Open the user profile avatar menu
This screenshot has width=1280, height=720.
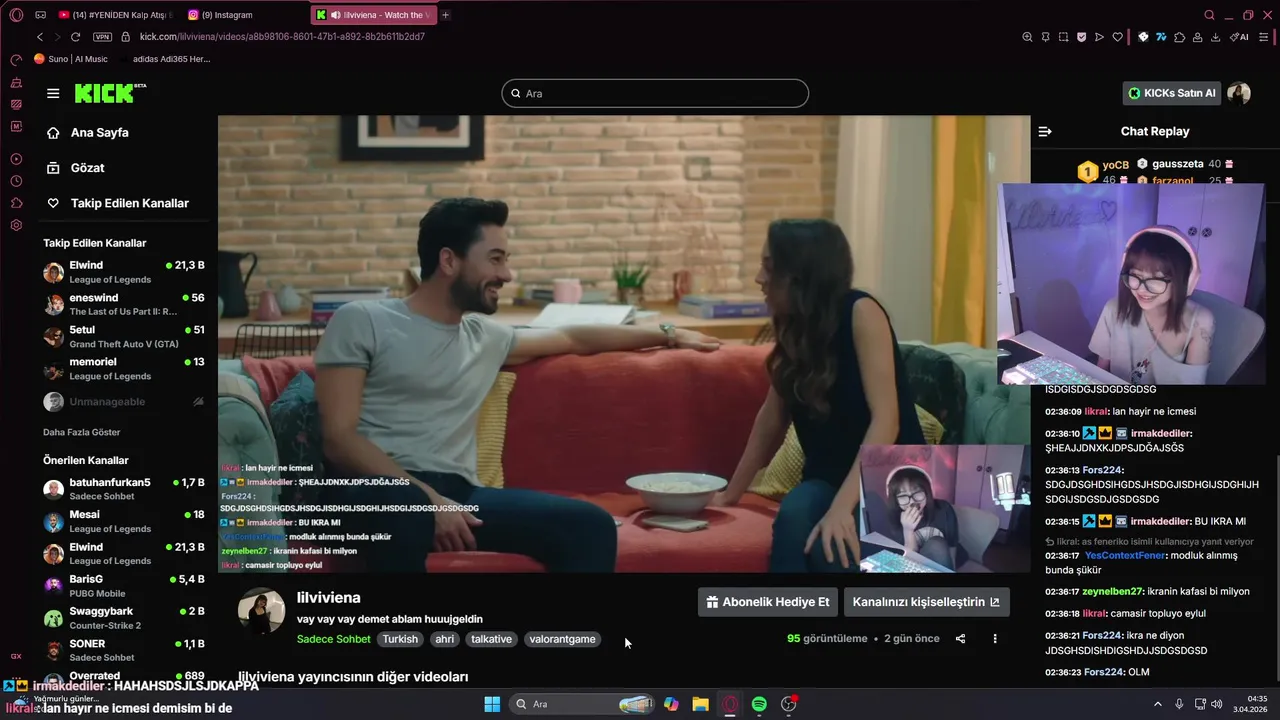click(x=1239, y=93)
